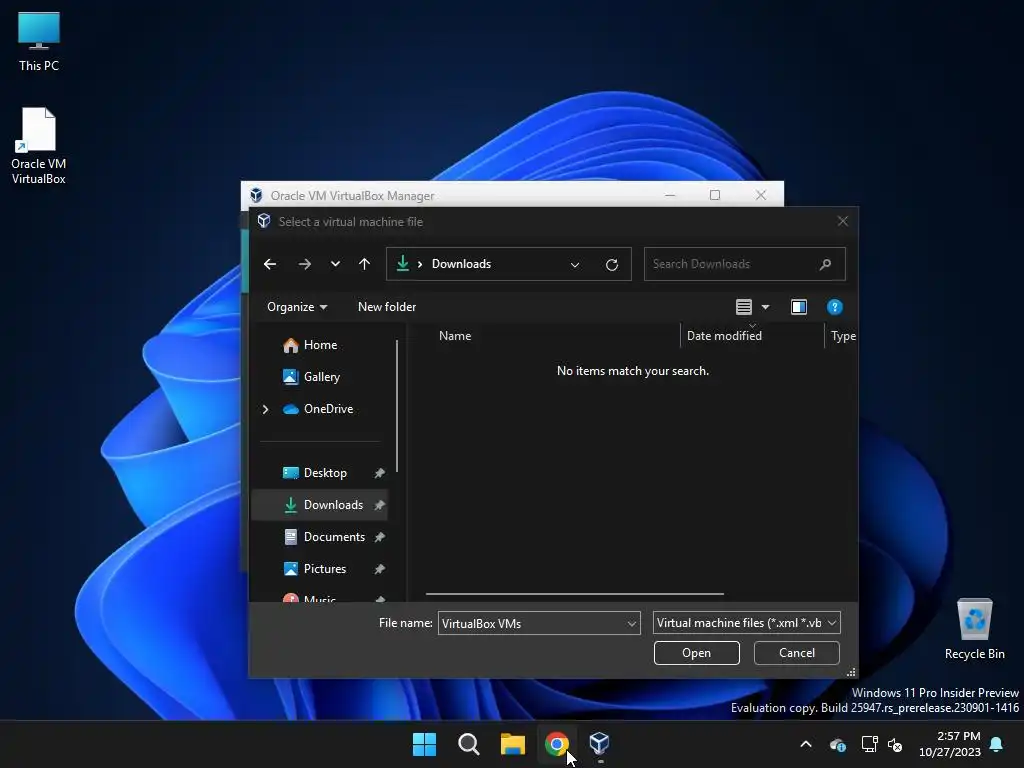Open the network status tray icon
The image size is (1024, 768).
(x=869, y=744)
